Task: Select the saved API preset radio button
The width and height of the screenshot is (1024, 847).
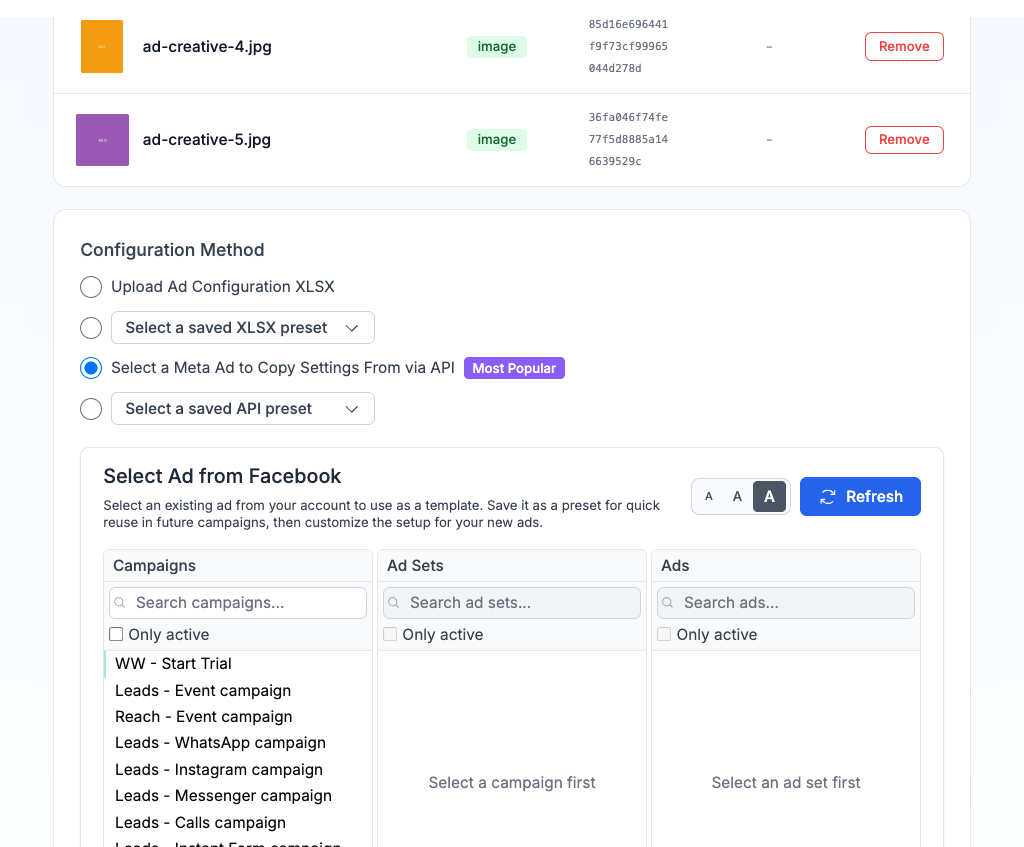Action: (x=91, y=409)
